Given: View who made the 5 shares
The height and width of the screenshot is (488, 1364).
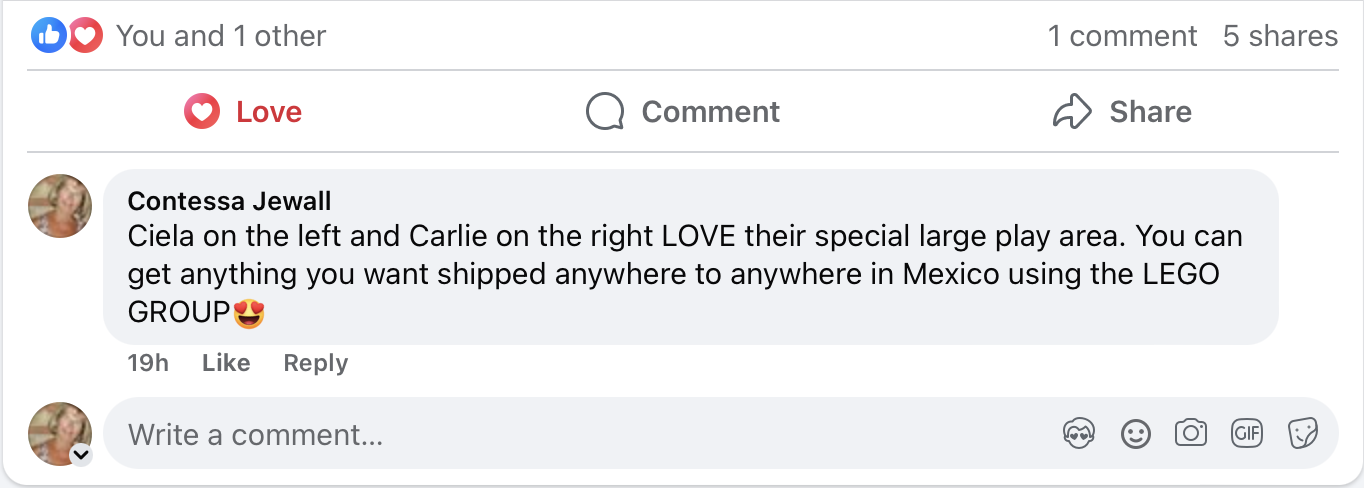Looking at the screenshot, I should [x=1280, y=37].
